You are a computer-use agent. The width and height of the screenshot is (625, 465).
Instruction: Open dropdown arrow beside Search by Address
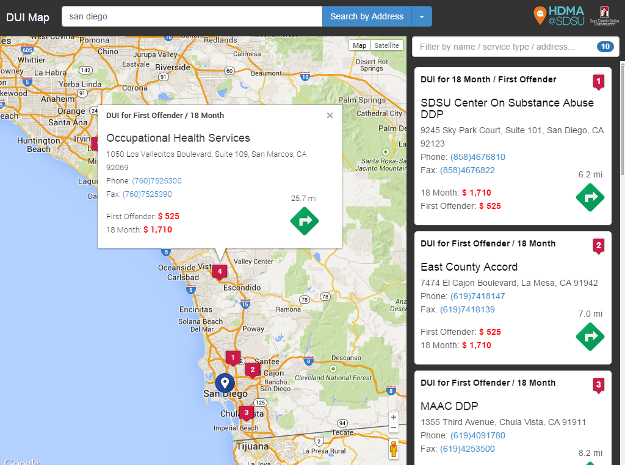pos(423,16)
